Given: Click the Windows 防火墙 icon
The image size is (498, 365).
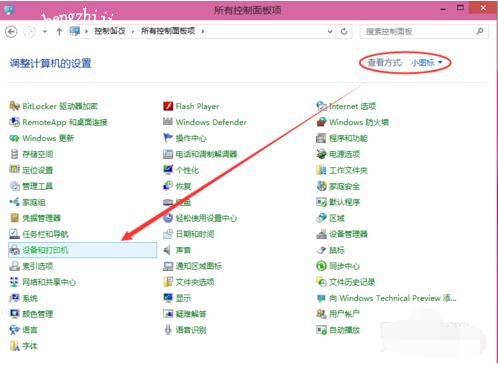Looking at the screenshot, I should coord(321,122).
